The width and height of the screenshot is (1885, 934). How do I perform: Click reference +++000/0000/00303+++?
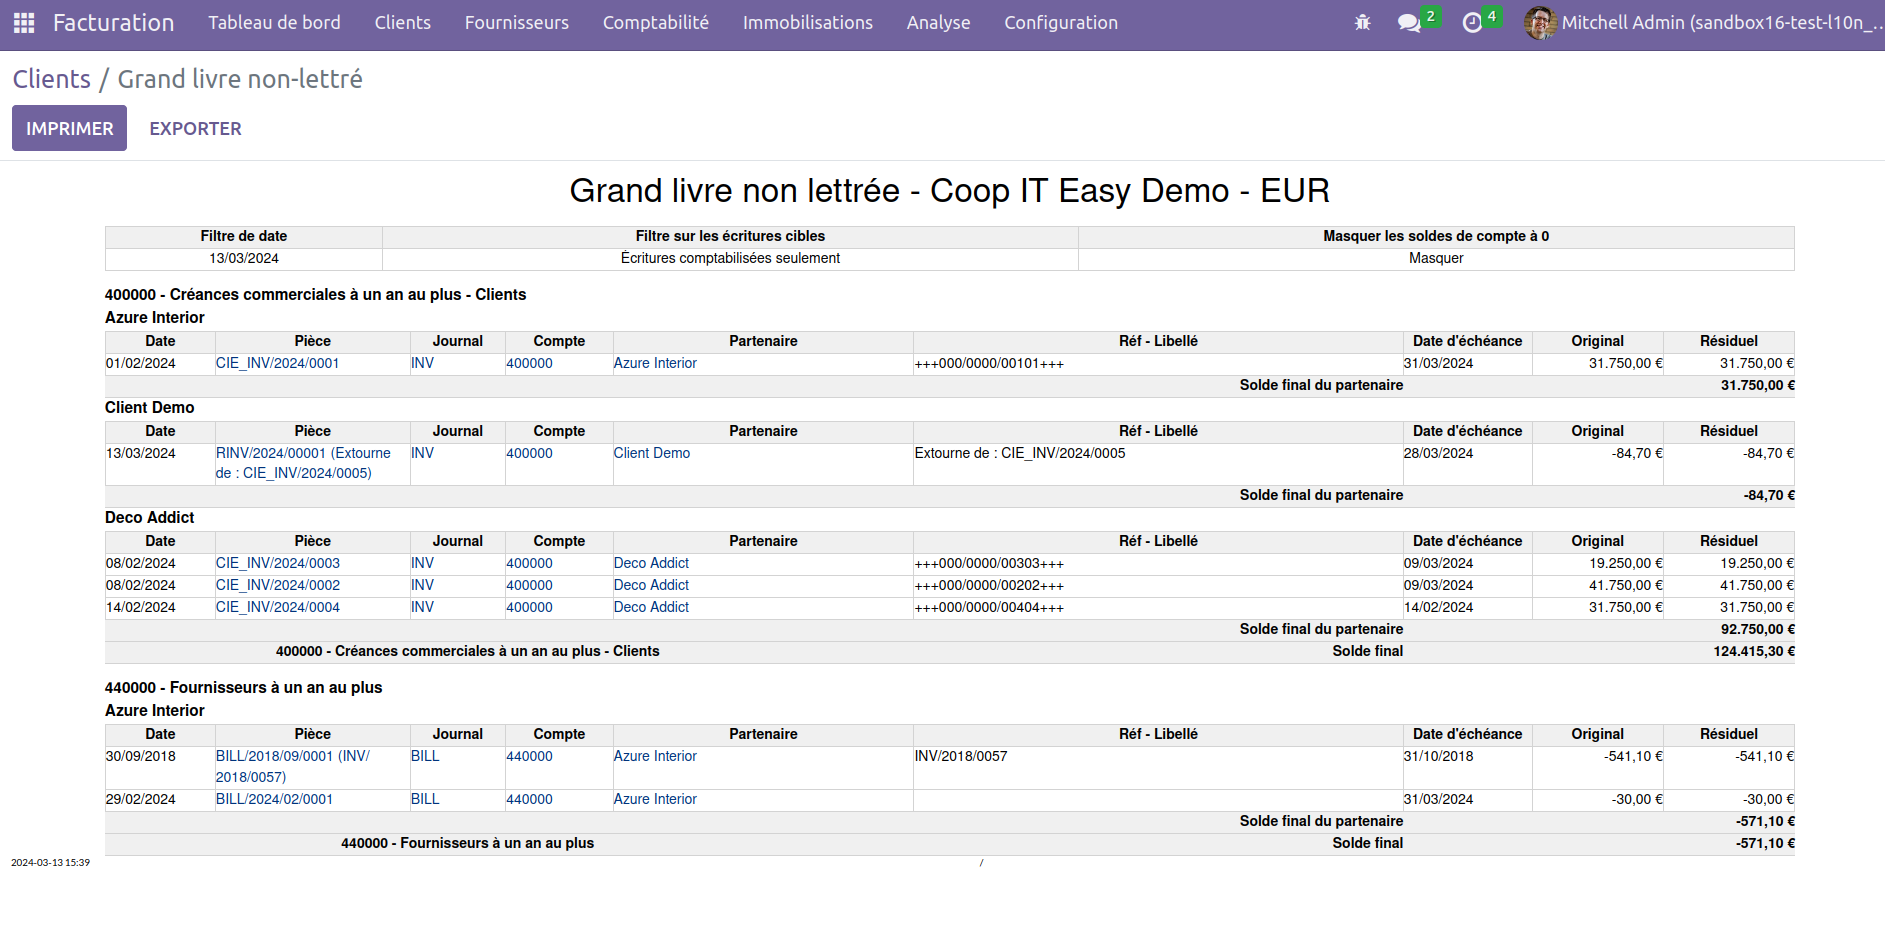click(989, 563)
